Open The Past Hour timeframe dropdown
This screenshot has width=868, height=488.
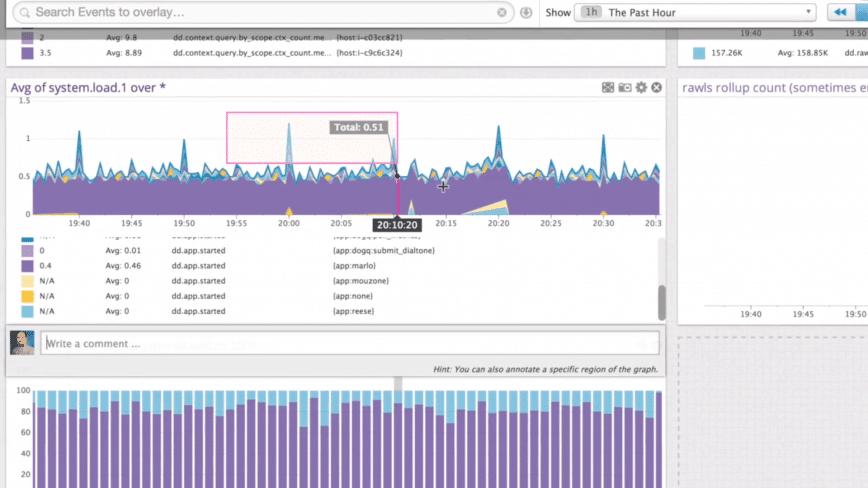tap(695, 12)
